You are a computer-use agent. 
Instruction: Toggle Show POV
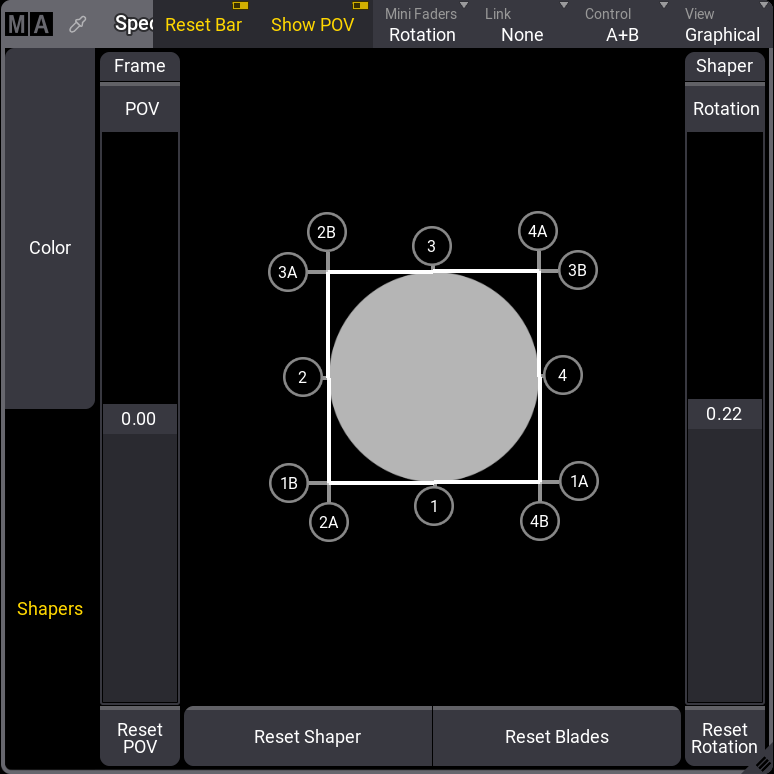click(313, 24)
